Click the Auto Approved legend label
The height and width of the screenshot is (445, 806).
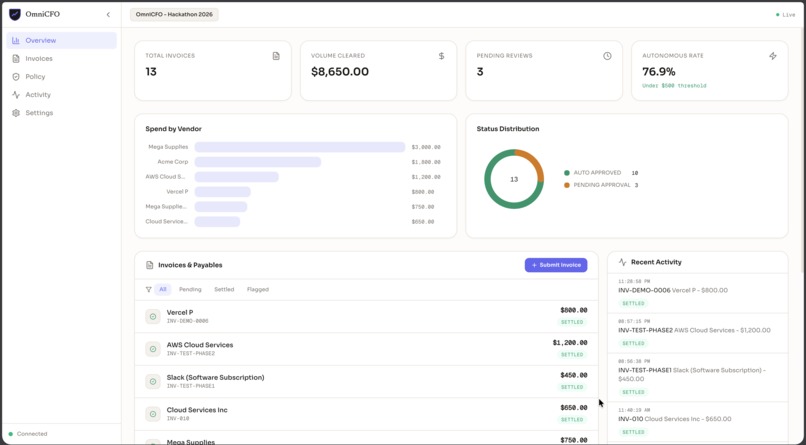tap(597, 173)
